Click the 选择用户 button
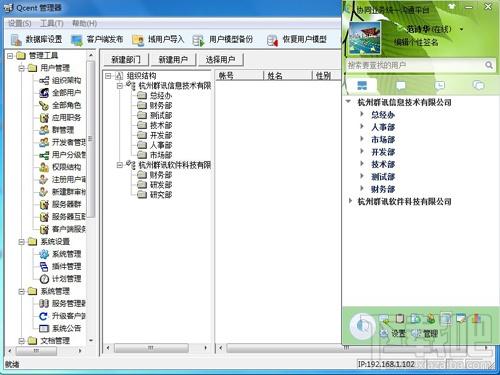Viewport: 500px width, 375px height. 220,60
